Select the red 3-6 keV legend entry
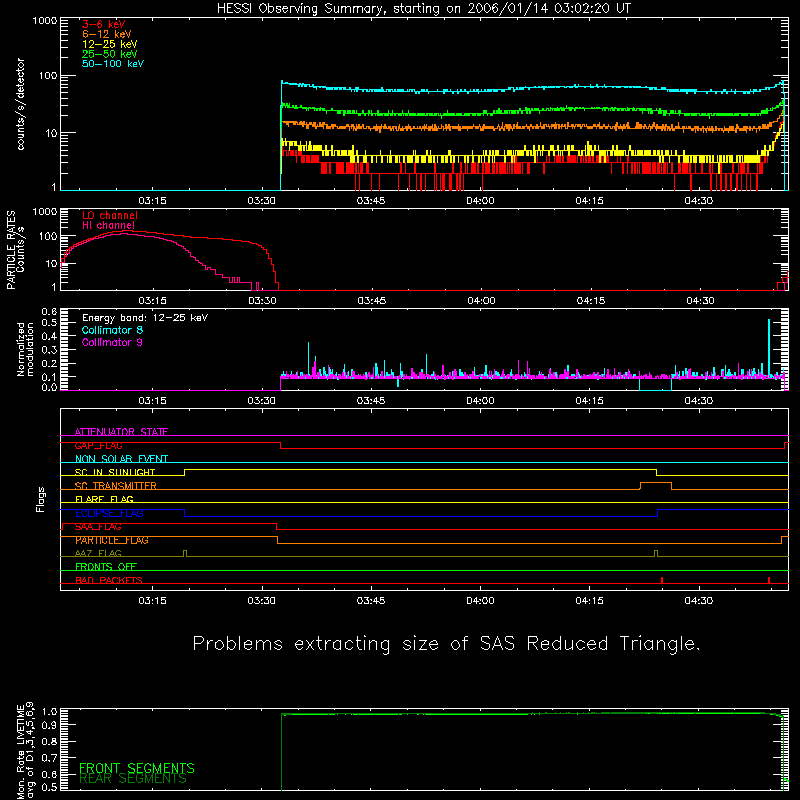The width and height of the screenshot is (800, 800). [104, 24]
